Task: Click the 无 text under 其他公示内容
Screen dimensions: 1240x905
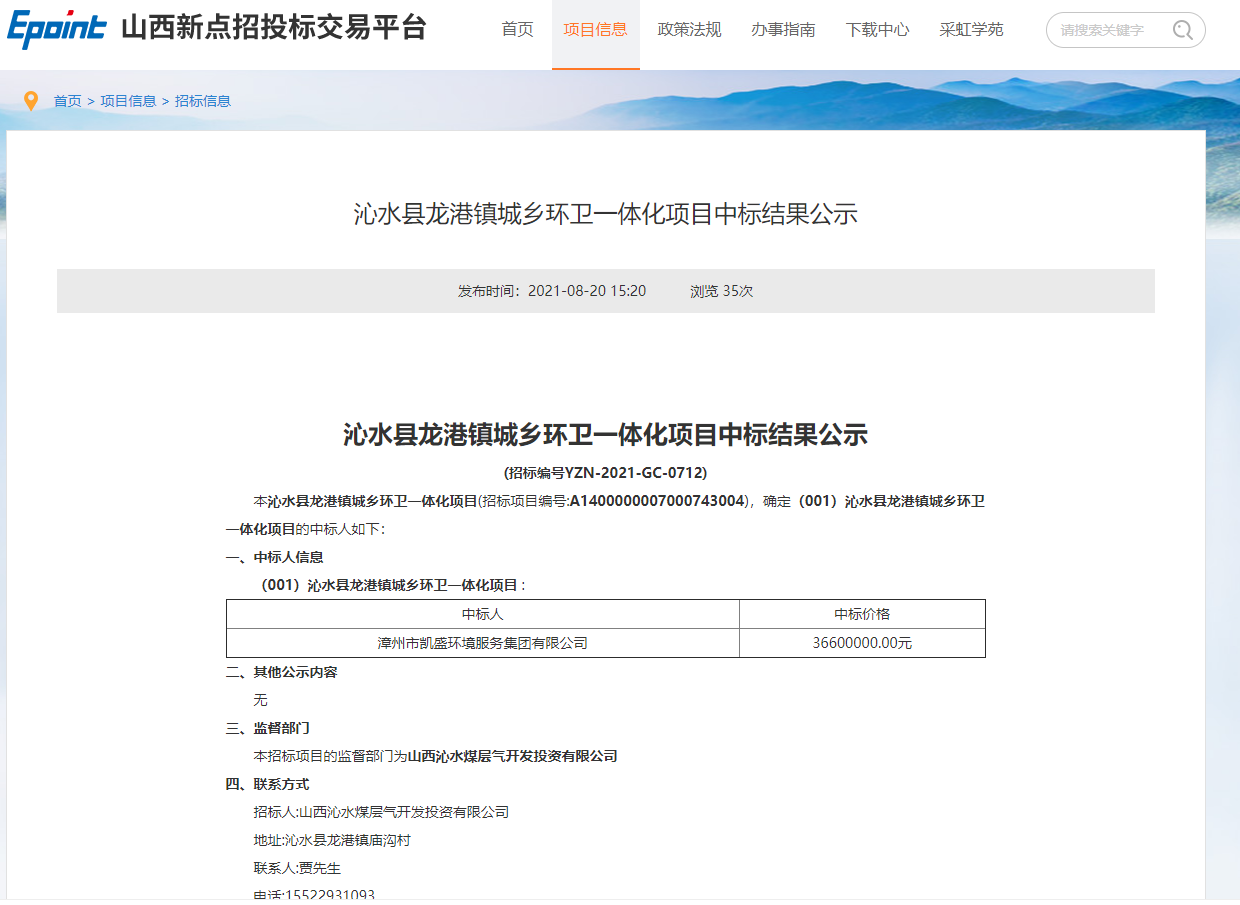Action: click(261, 700)
